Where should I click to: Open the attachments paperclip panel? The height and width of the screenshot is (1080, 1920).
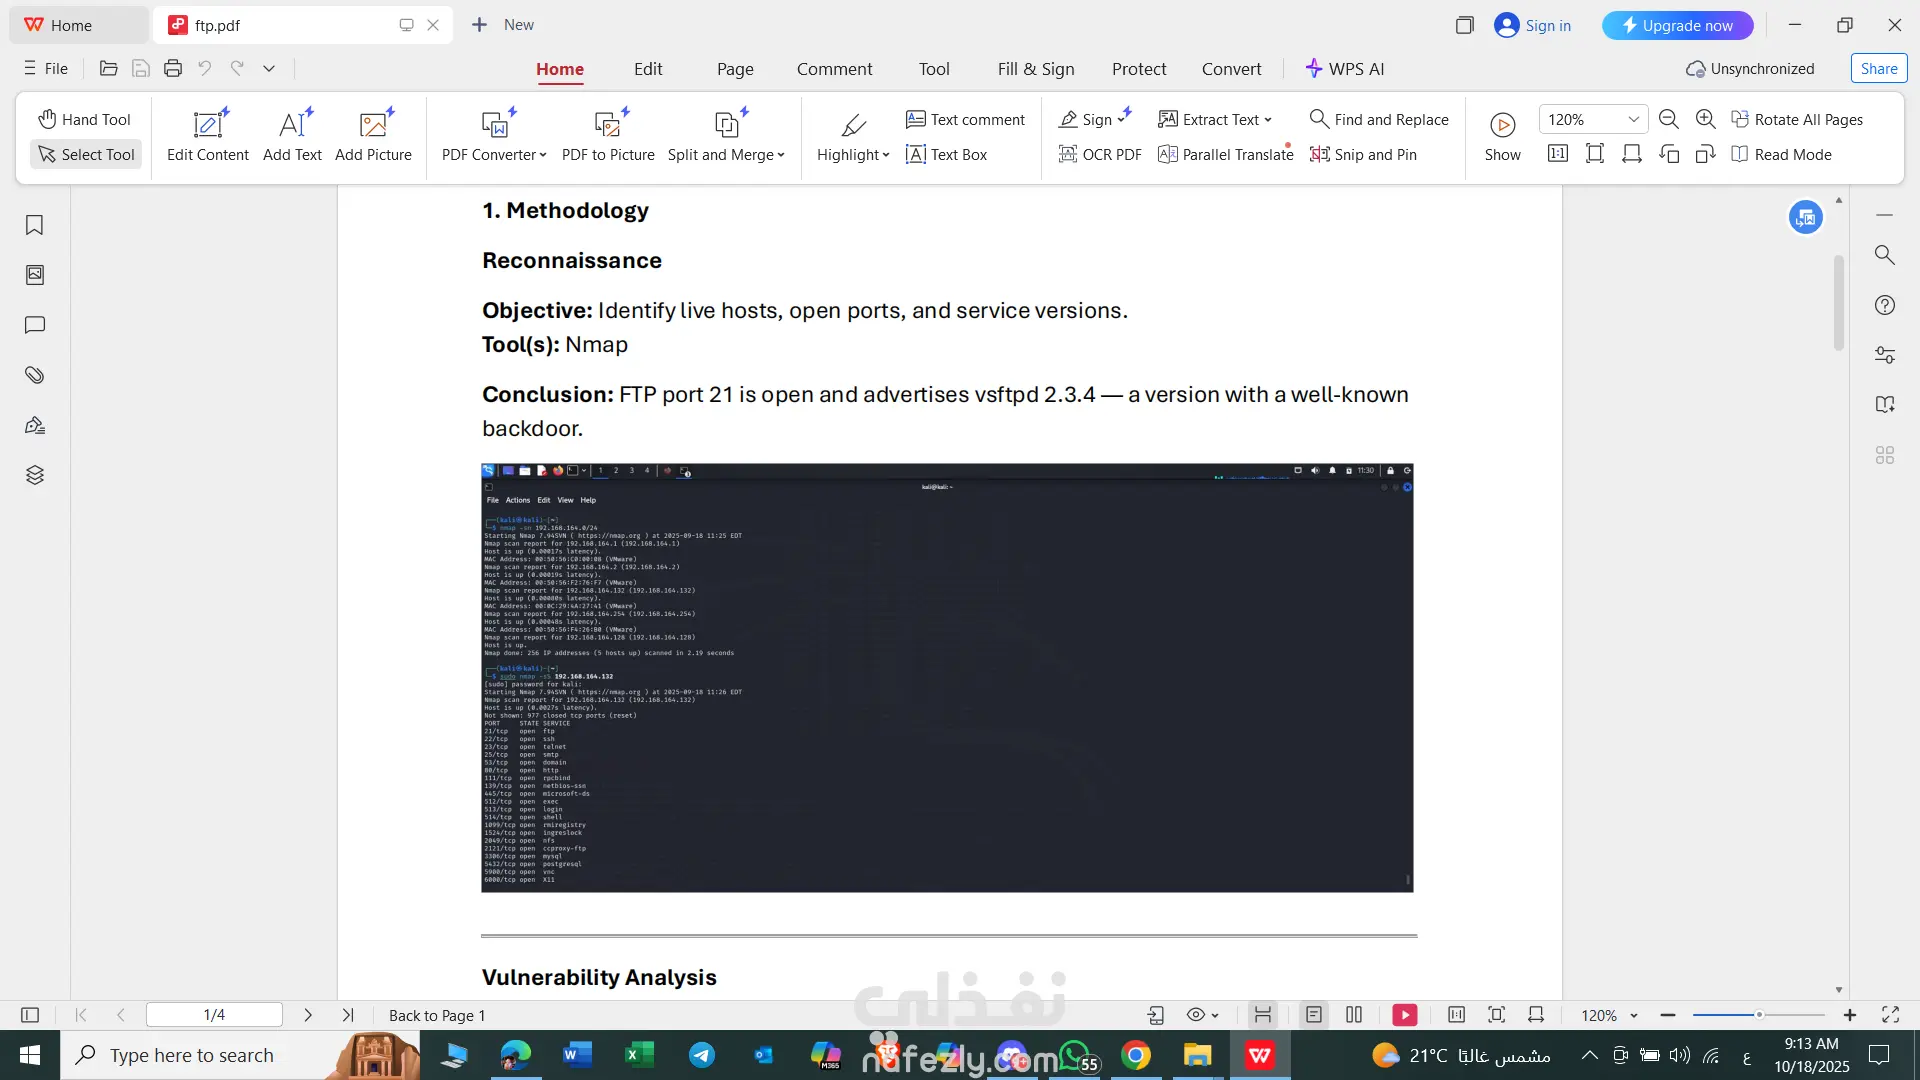pyautogui.click(x=34, y=375)
